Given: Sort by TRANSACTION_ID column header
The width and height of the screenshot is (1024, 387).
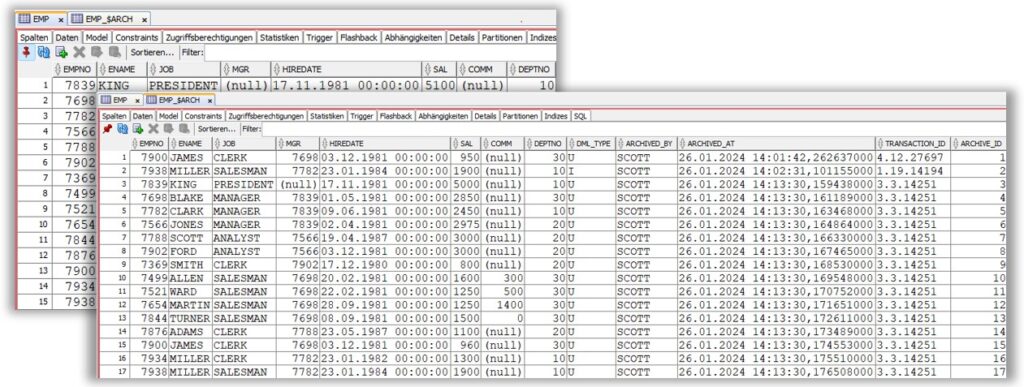Looking at the screenshot, I should (x=912, y=143).
